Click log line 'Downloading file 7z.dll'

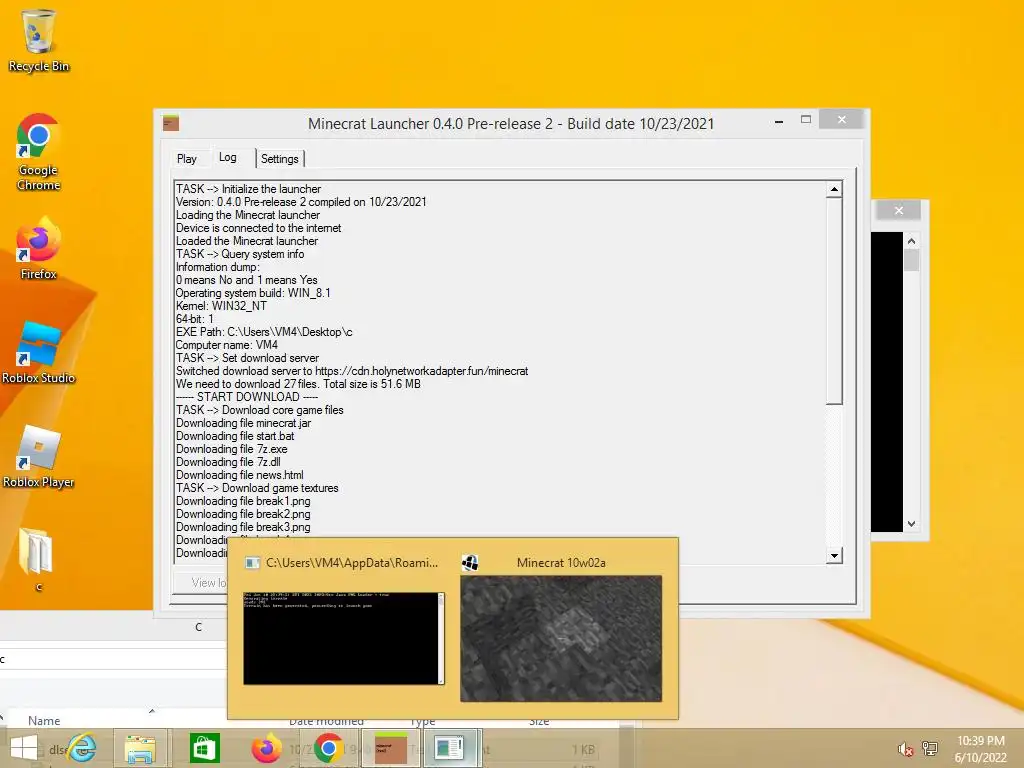point(229,462)
